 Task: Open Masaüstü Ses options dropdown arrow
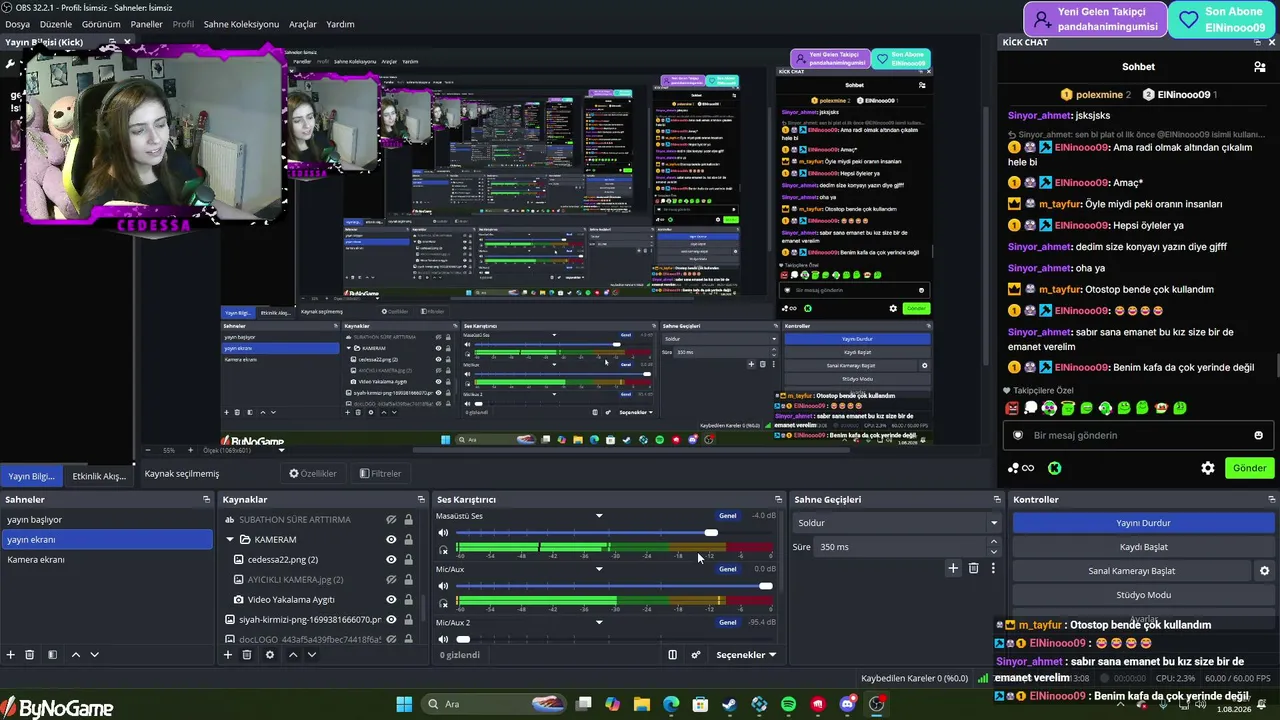click(x=599, y=516)
